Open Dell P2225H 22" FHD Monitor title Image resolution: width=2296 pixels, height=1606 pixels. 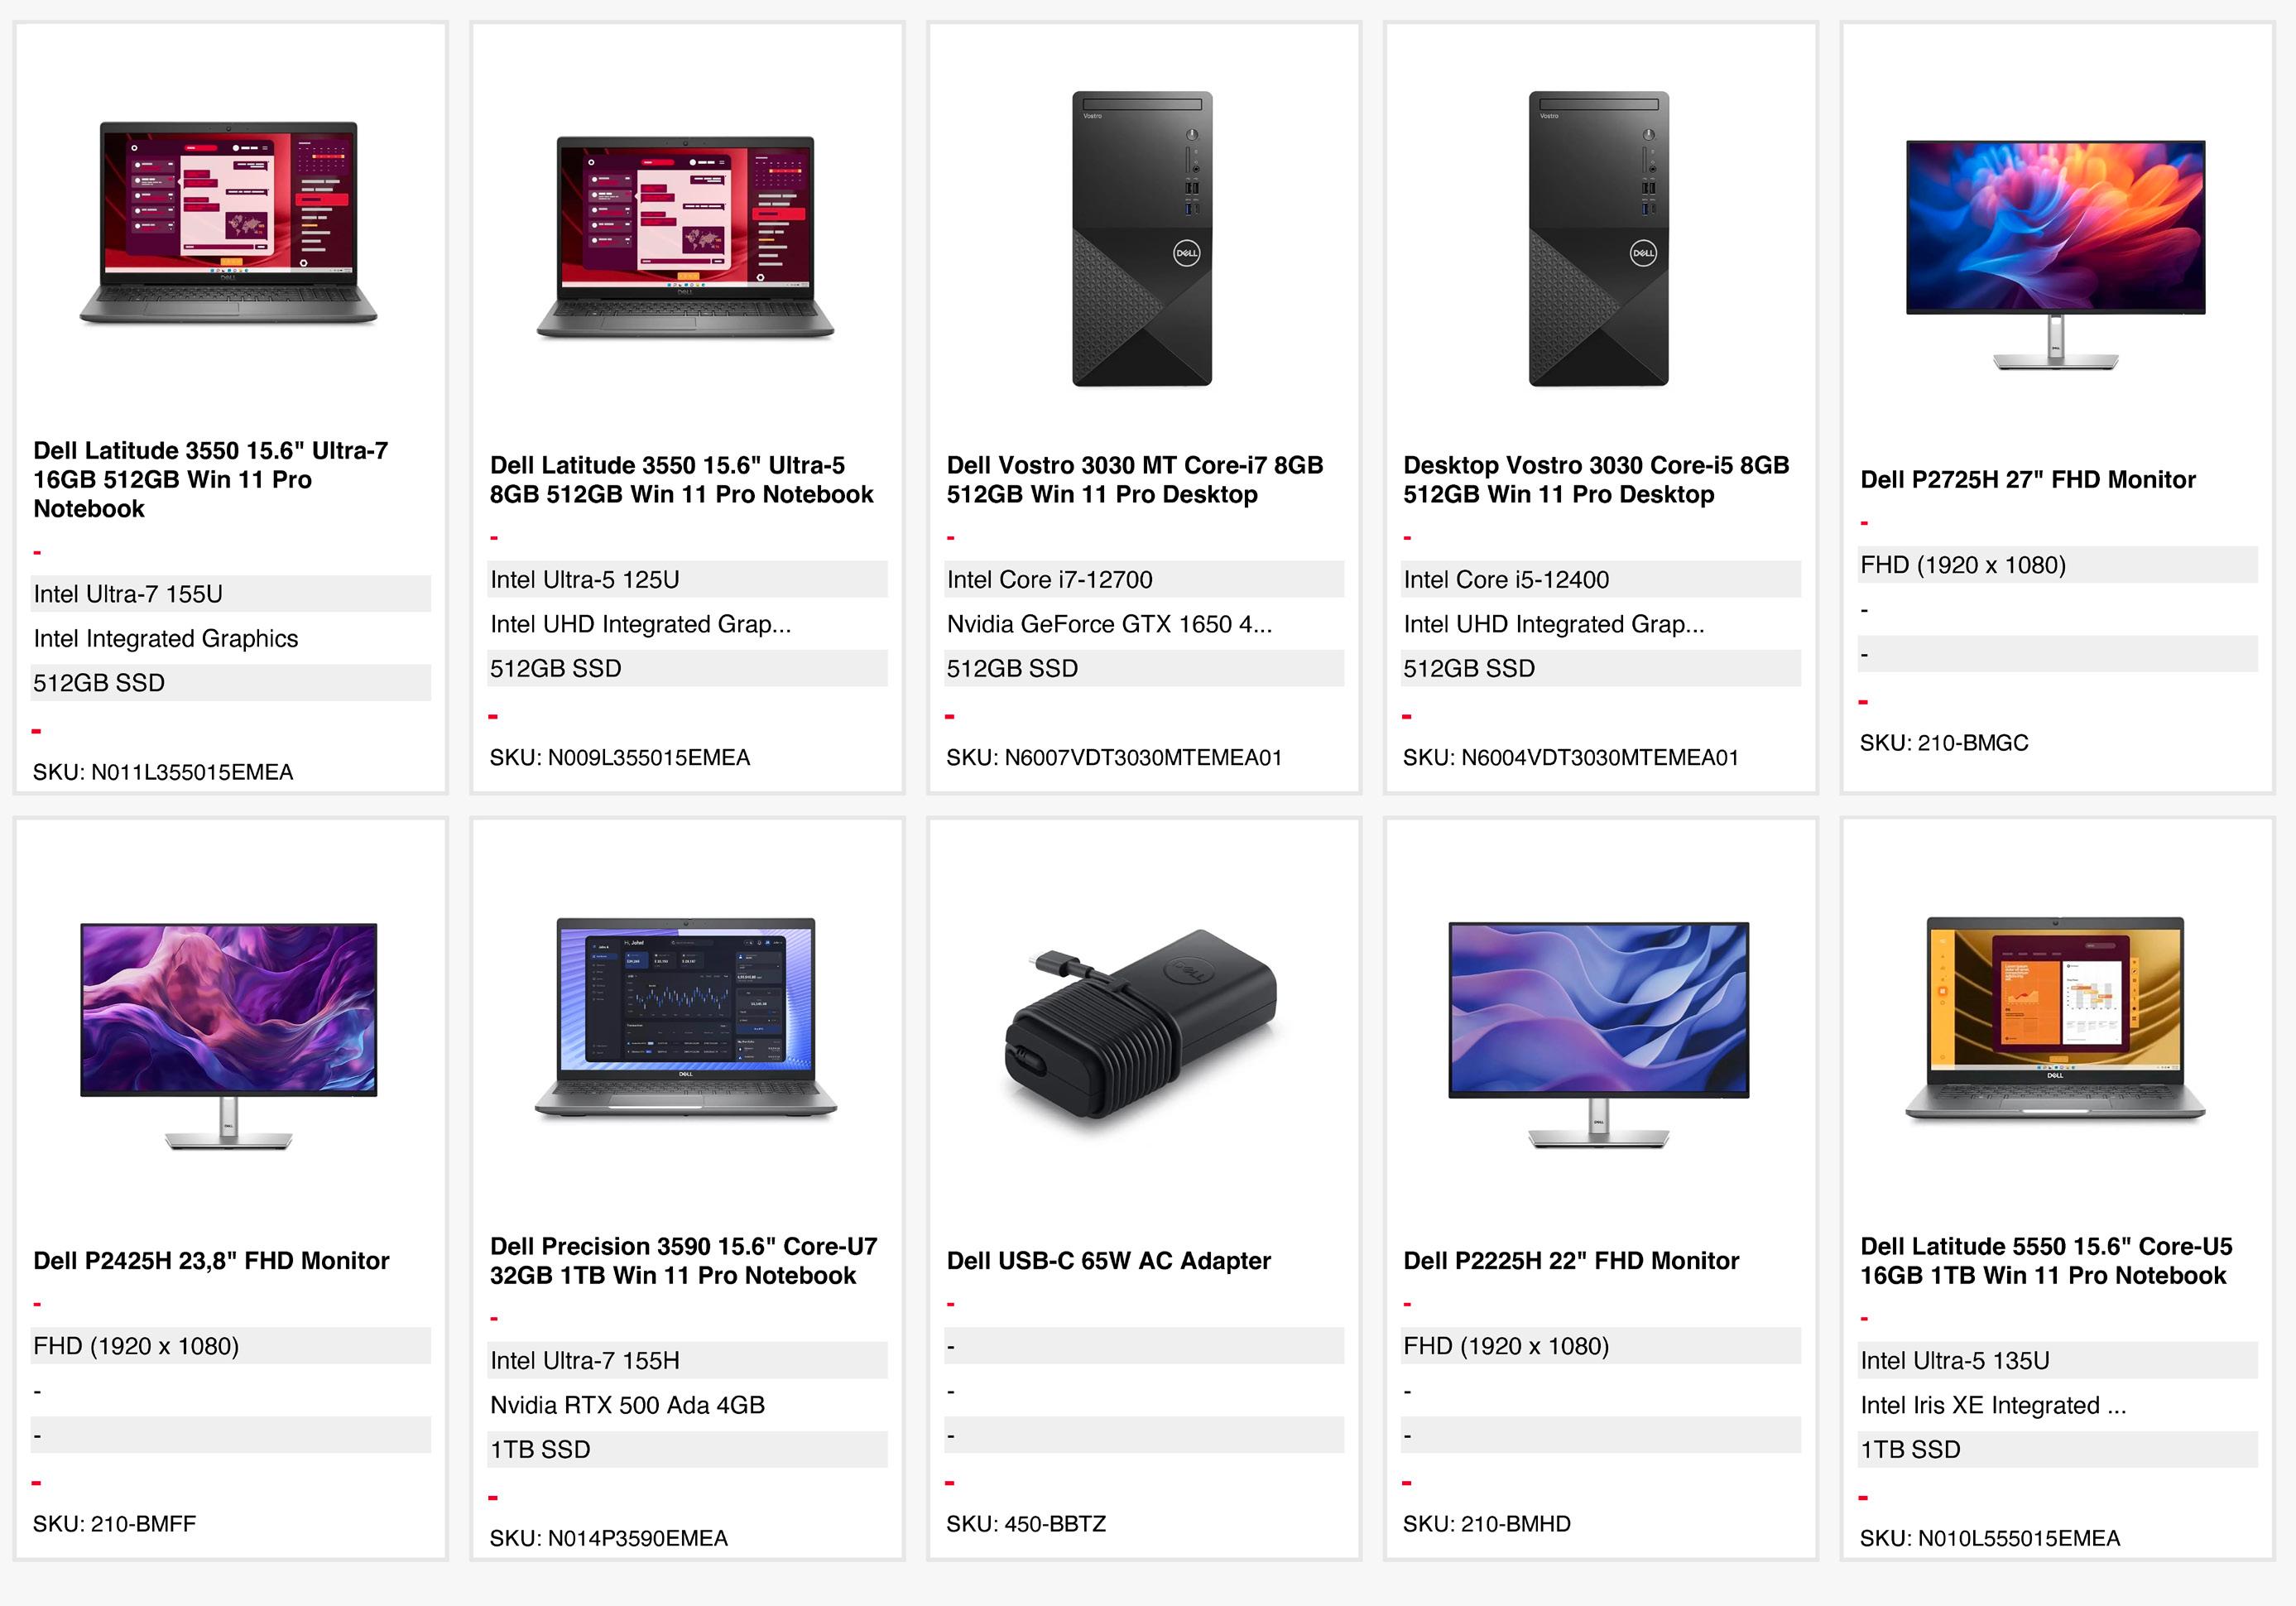click(x=1571, y=1261)
